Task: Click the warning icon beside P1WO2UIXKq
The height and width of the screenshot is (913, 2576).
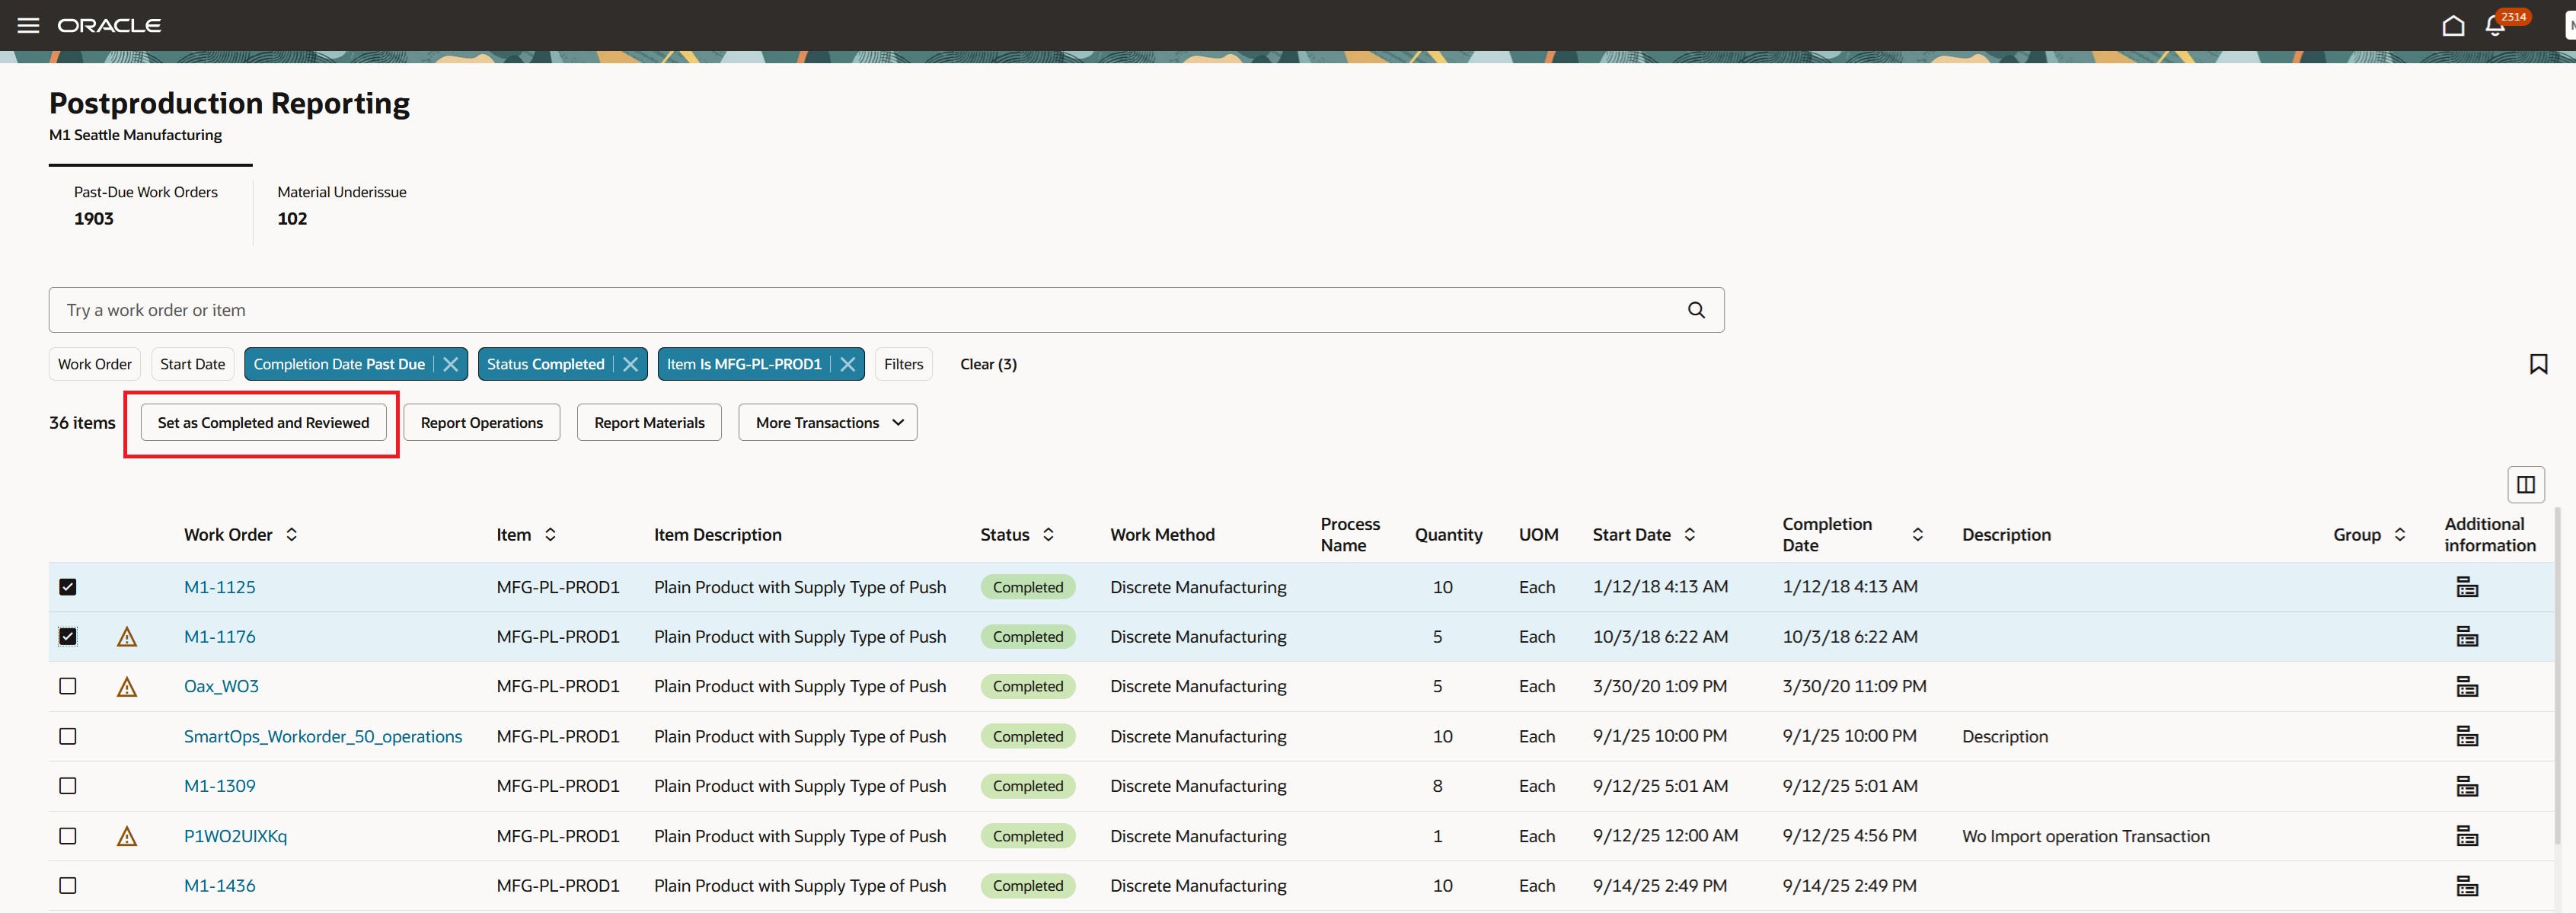Action: pos(127,837)
